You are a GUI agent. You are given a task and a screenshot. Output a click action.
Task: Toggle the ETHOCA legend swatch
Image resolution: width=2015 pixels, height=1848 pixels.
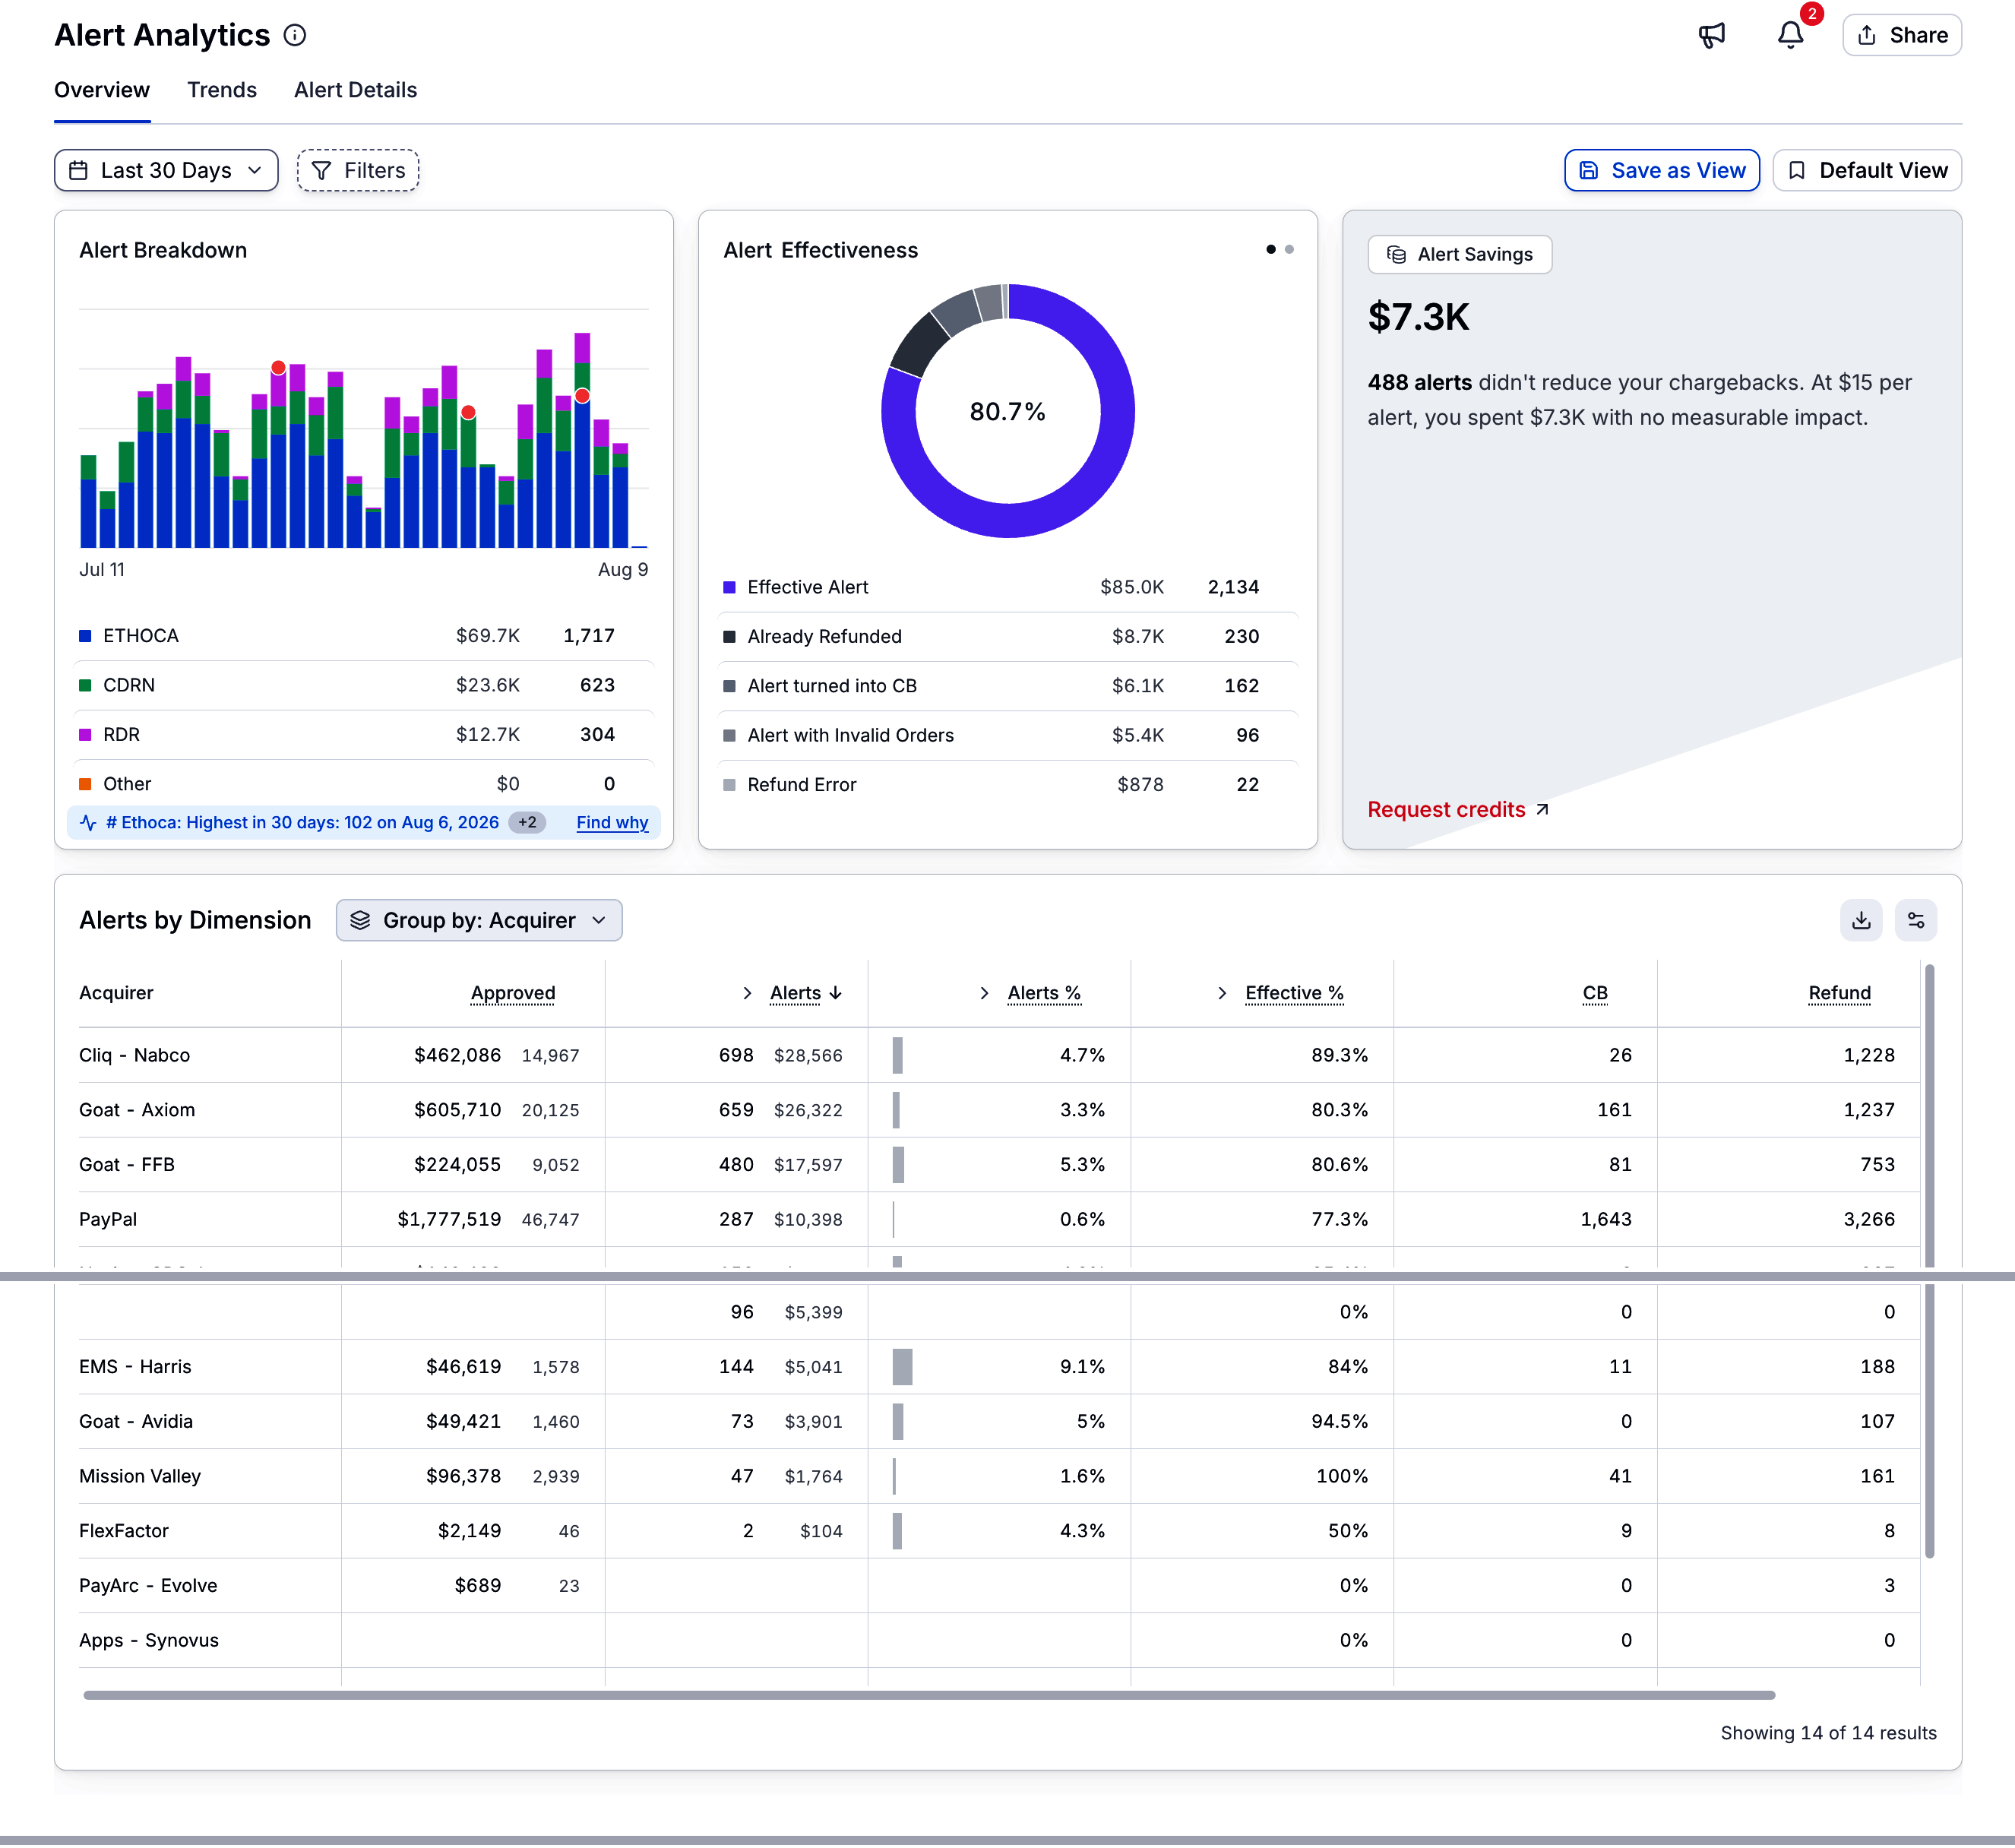tap(85, 636)
